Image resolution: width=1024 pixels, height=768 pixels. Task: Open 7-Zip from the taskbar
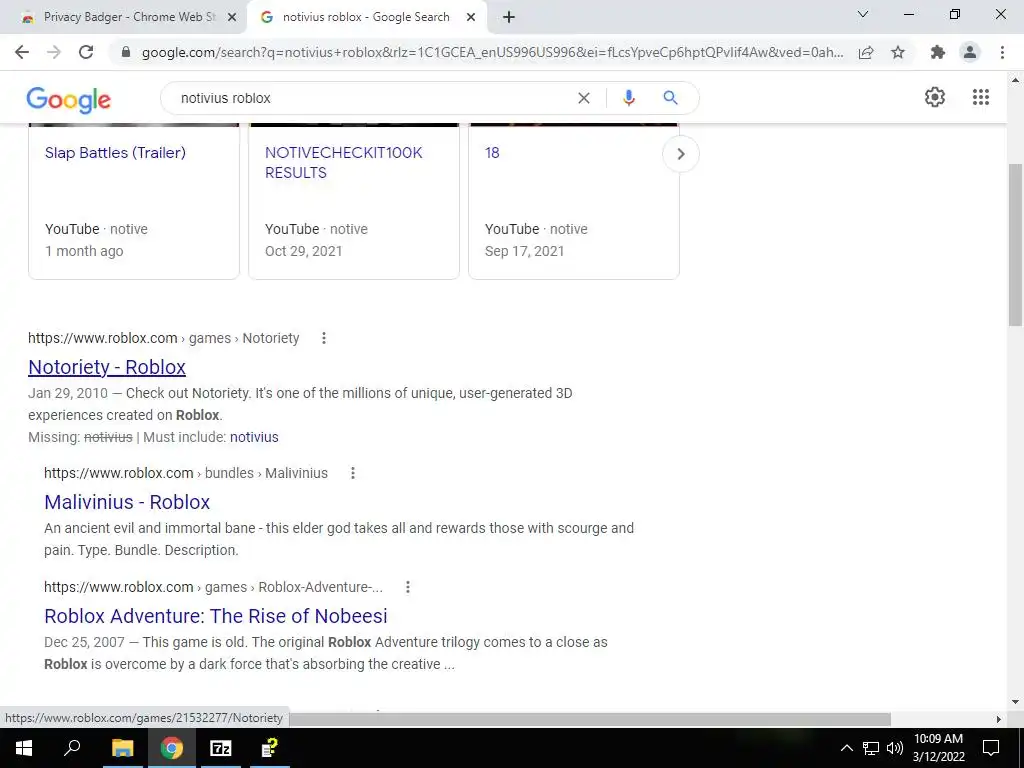point(221,748)
